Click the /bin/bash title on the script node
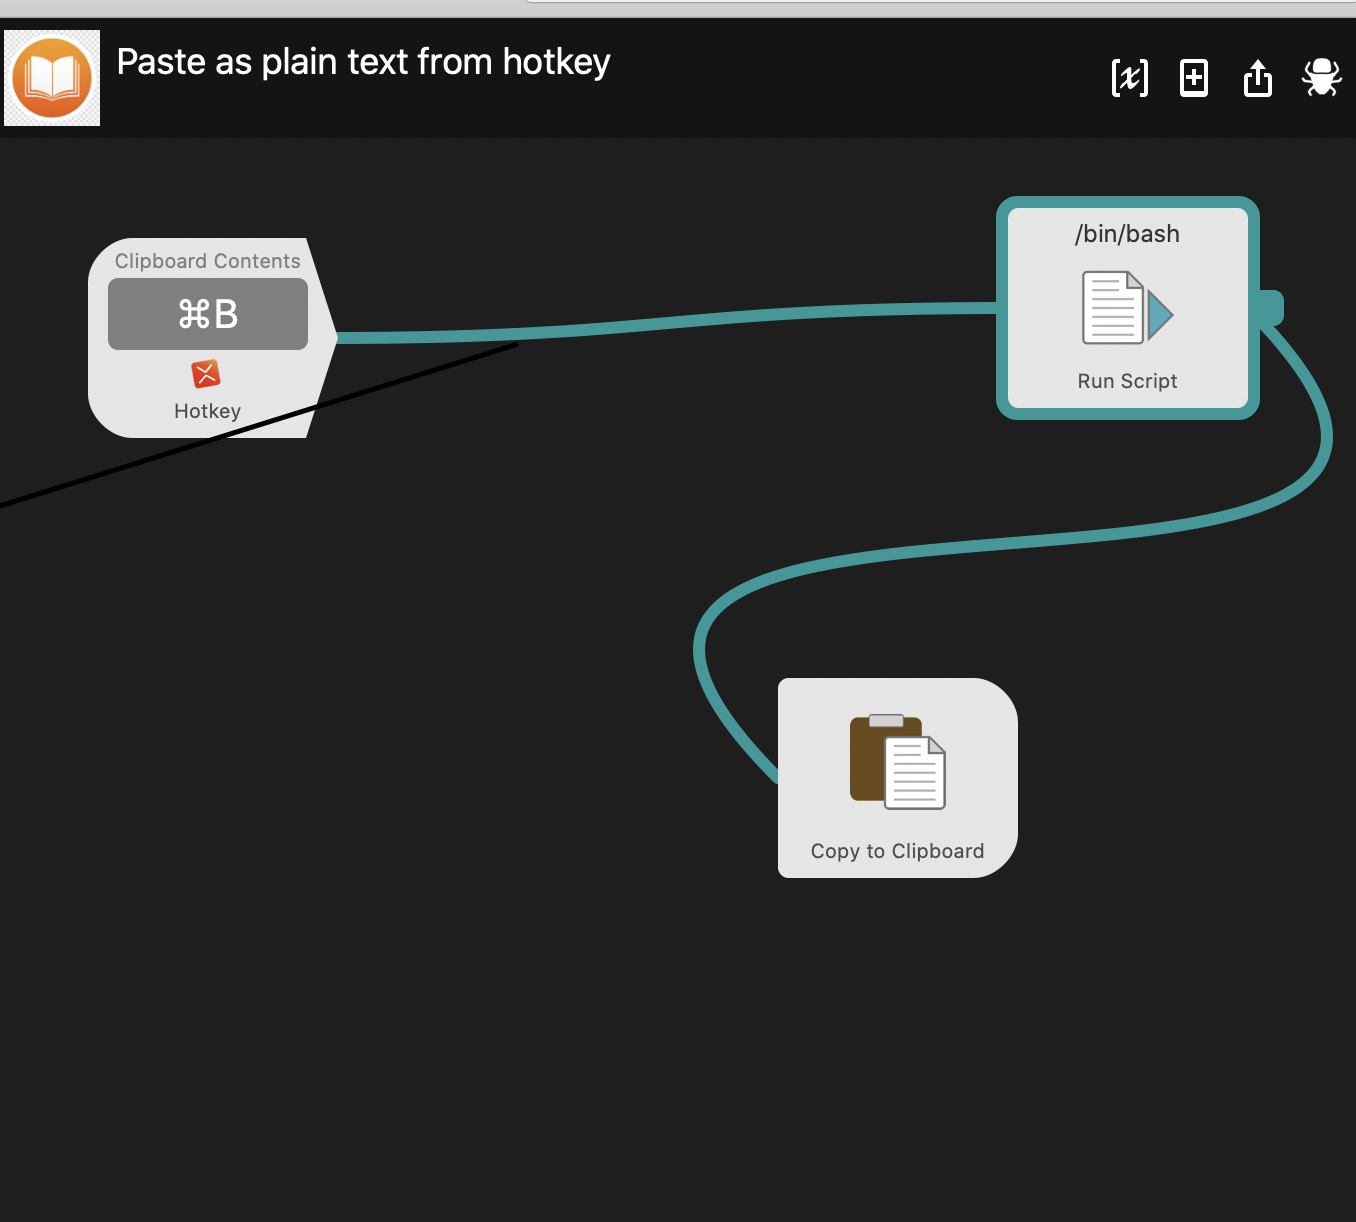 pyautogui.click(x=1127, y=234)
